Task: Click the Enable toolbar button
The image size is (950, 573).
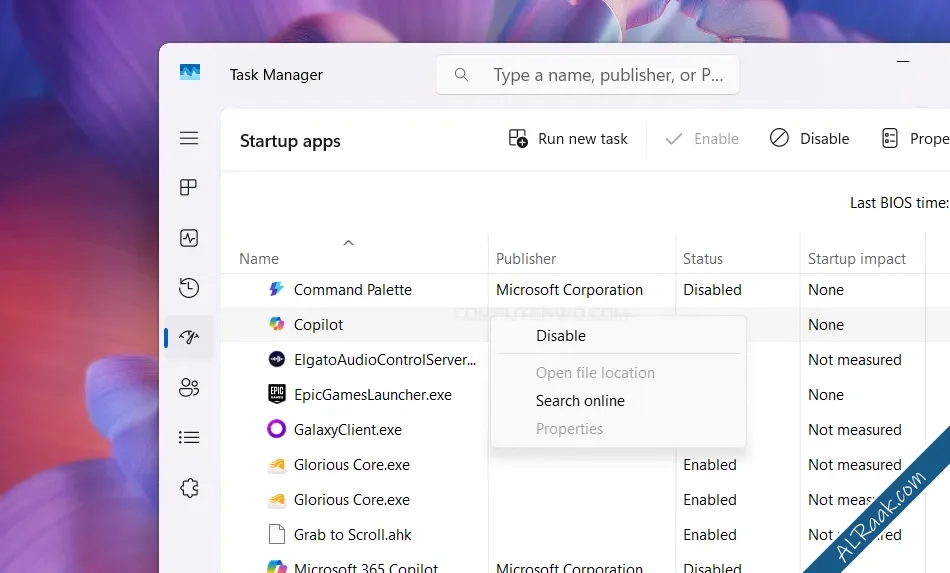Action: [x=702, y=139]
